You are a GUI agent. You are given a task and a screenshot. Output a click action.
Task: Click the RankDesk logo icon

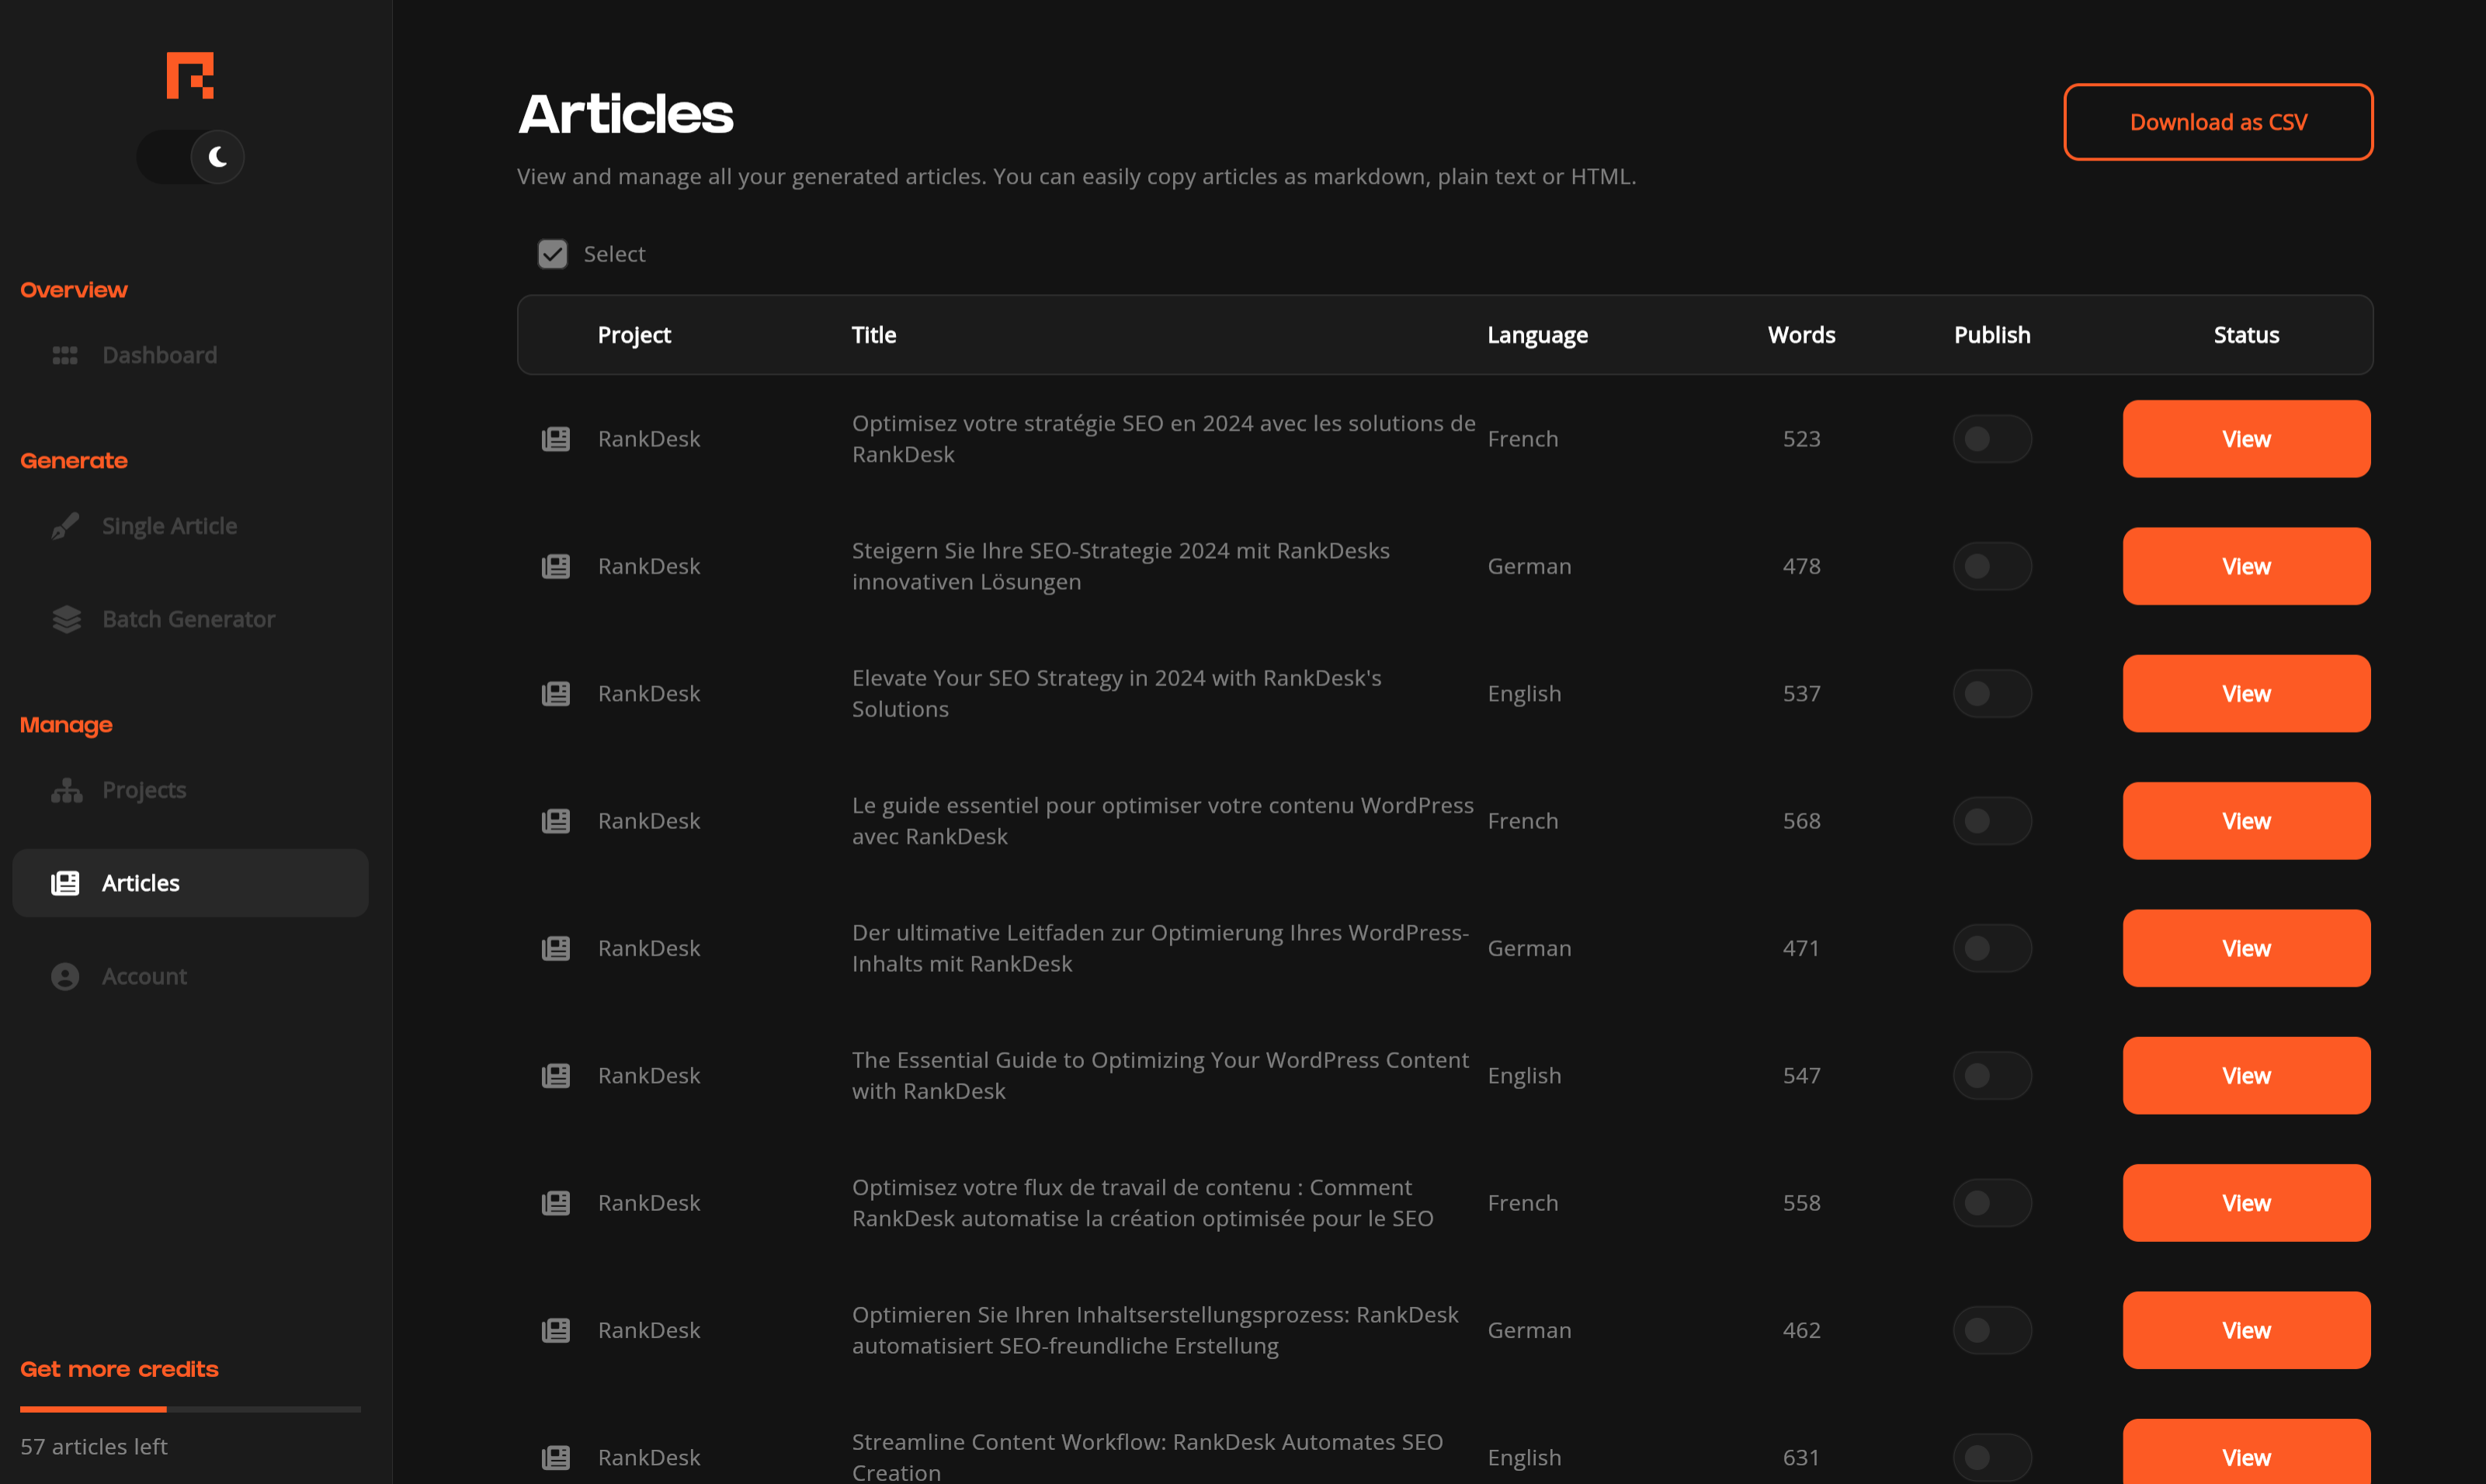190,75
